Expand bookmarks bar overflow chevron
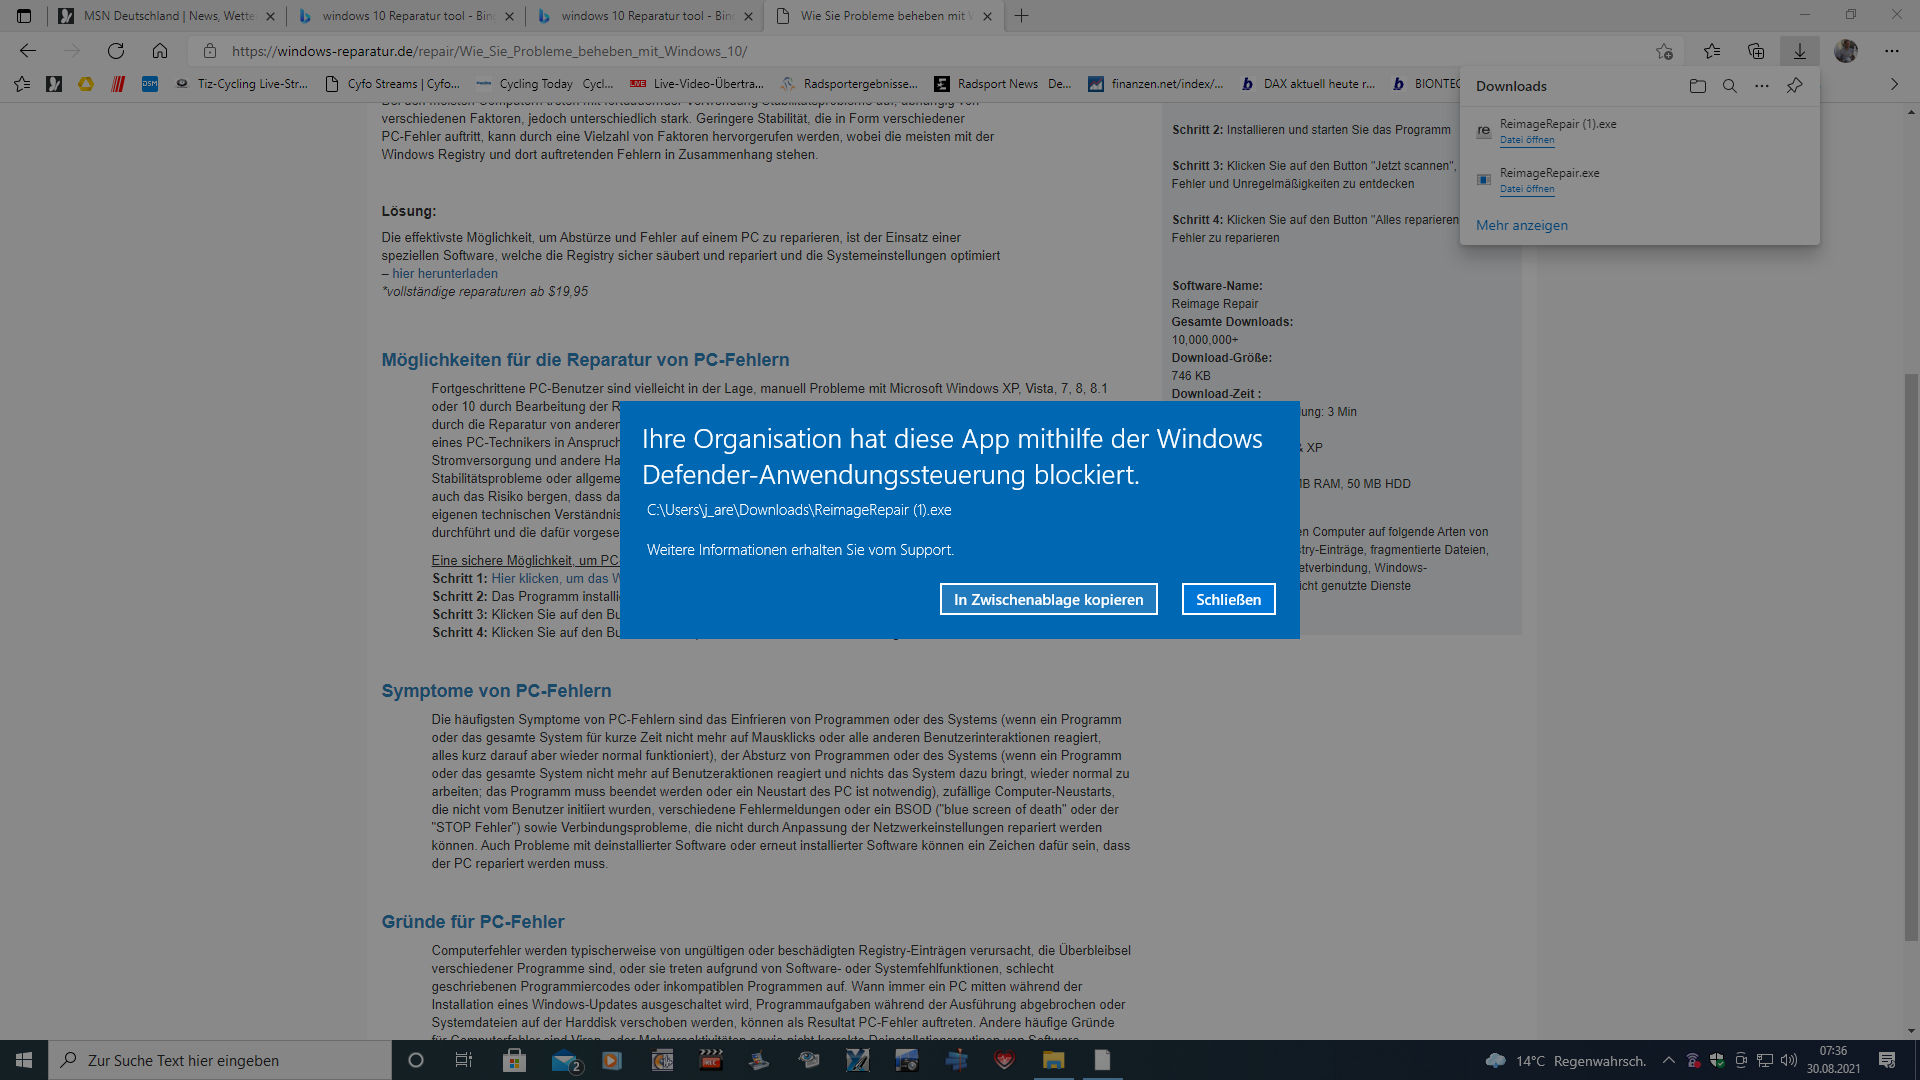Screen dimensions: 1920x1080 [1894, 84]
